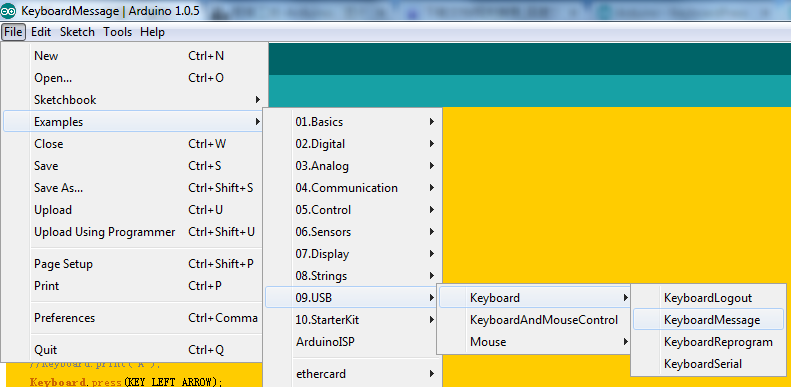Select Save in the File menu
This screenshot has width=791, height=387.
(x=133, y=166)
